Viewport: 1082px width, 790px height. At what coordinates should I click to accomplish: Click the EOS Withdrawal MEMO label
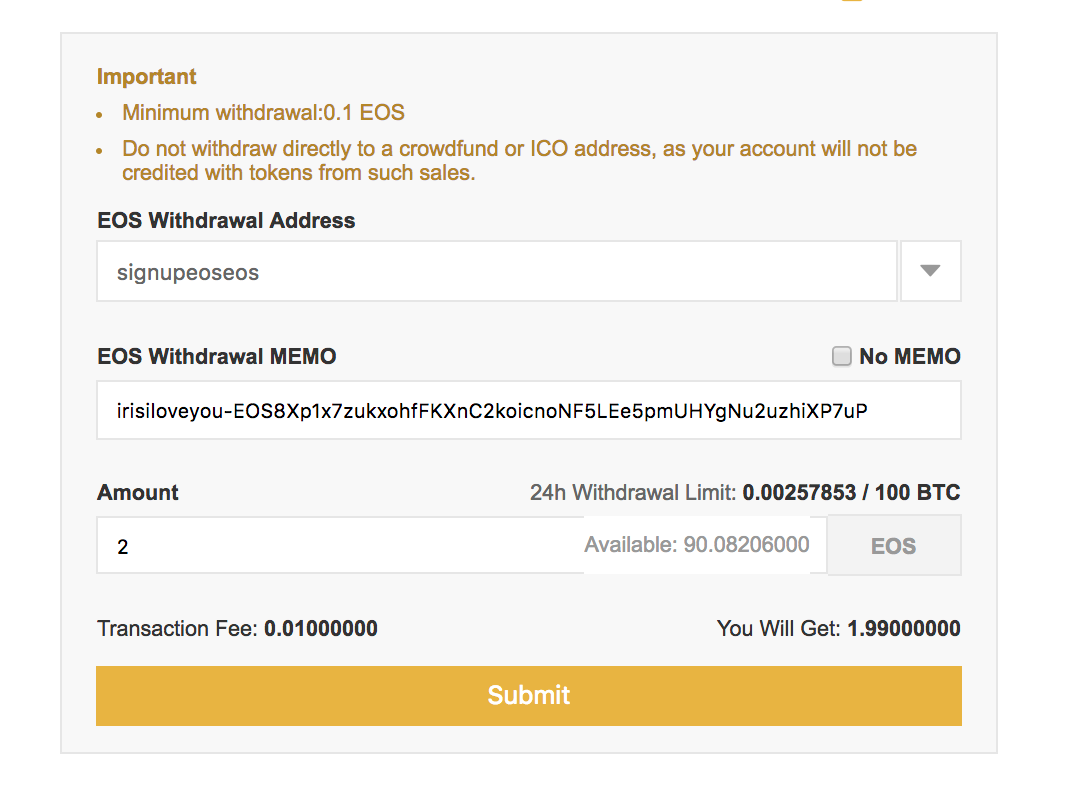coord(217,357)
